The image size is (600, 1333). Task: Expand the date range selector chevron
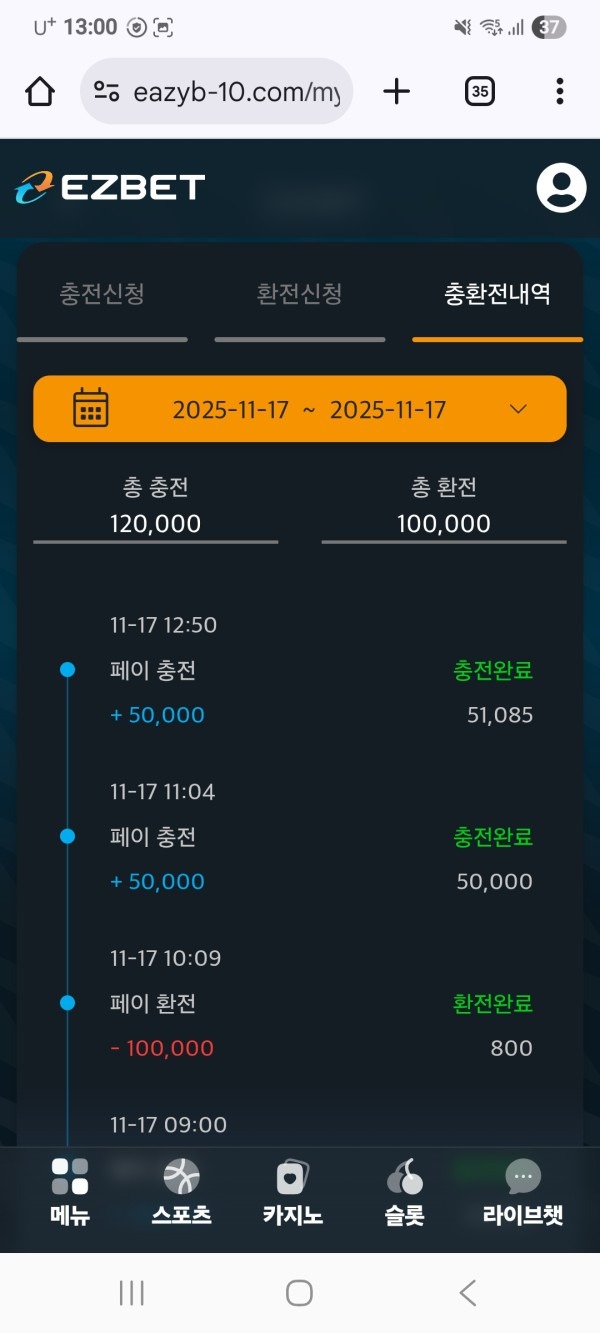click(x=518, y=408)
